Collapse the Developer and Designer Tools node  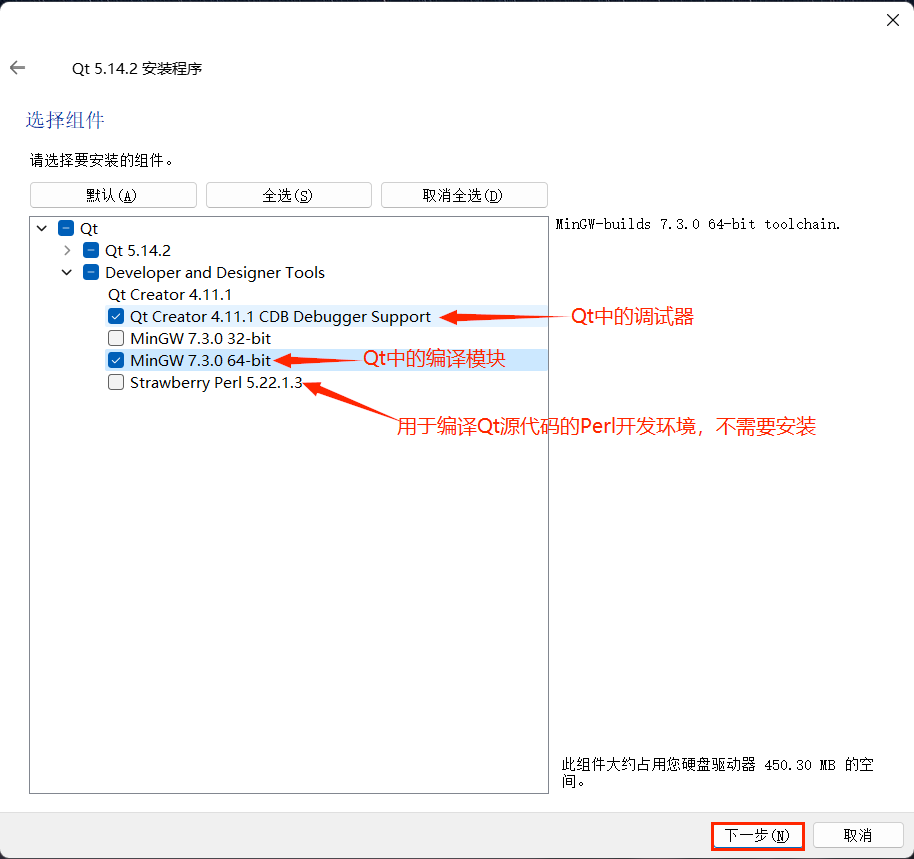tap(67, 273)
